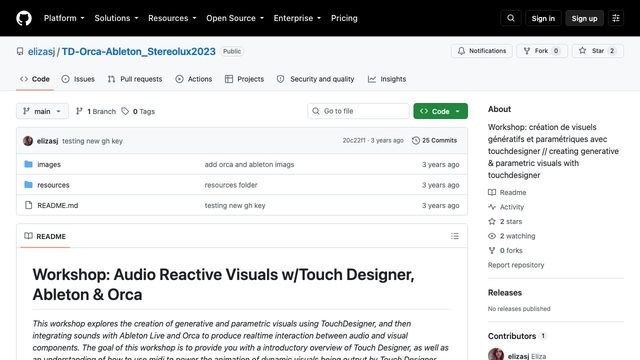640x360 pixels.
Task: Open TD-Orca-Ableton_Stereolux2023 repository link
Action: 138,51
